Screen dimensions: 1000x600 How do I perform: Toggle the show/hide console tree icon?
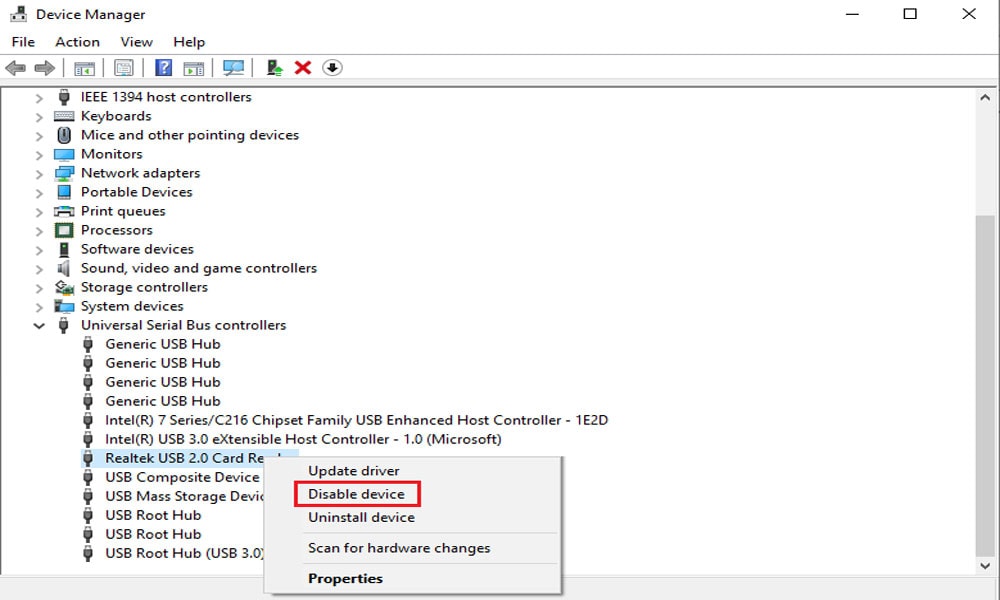click(x=84, y=68)
